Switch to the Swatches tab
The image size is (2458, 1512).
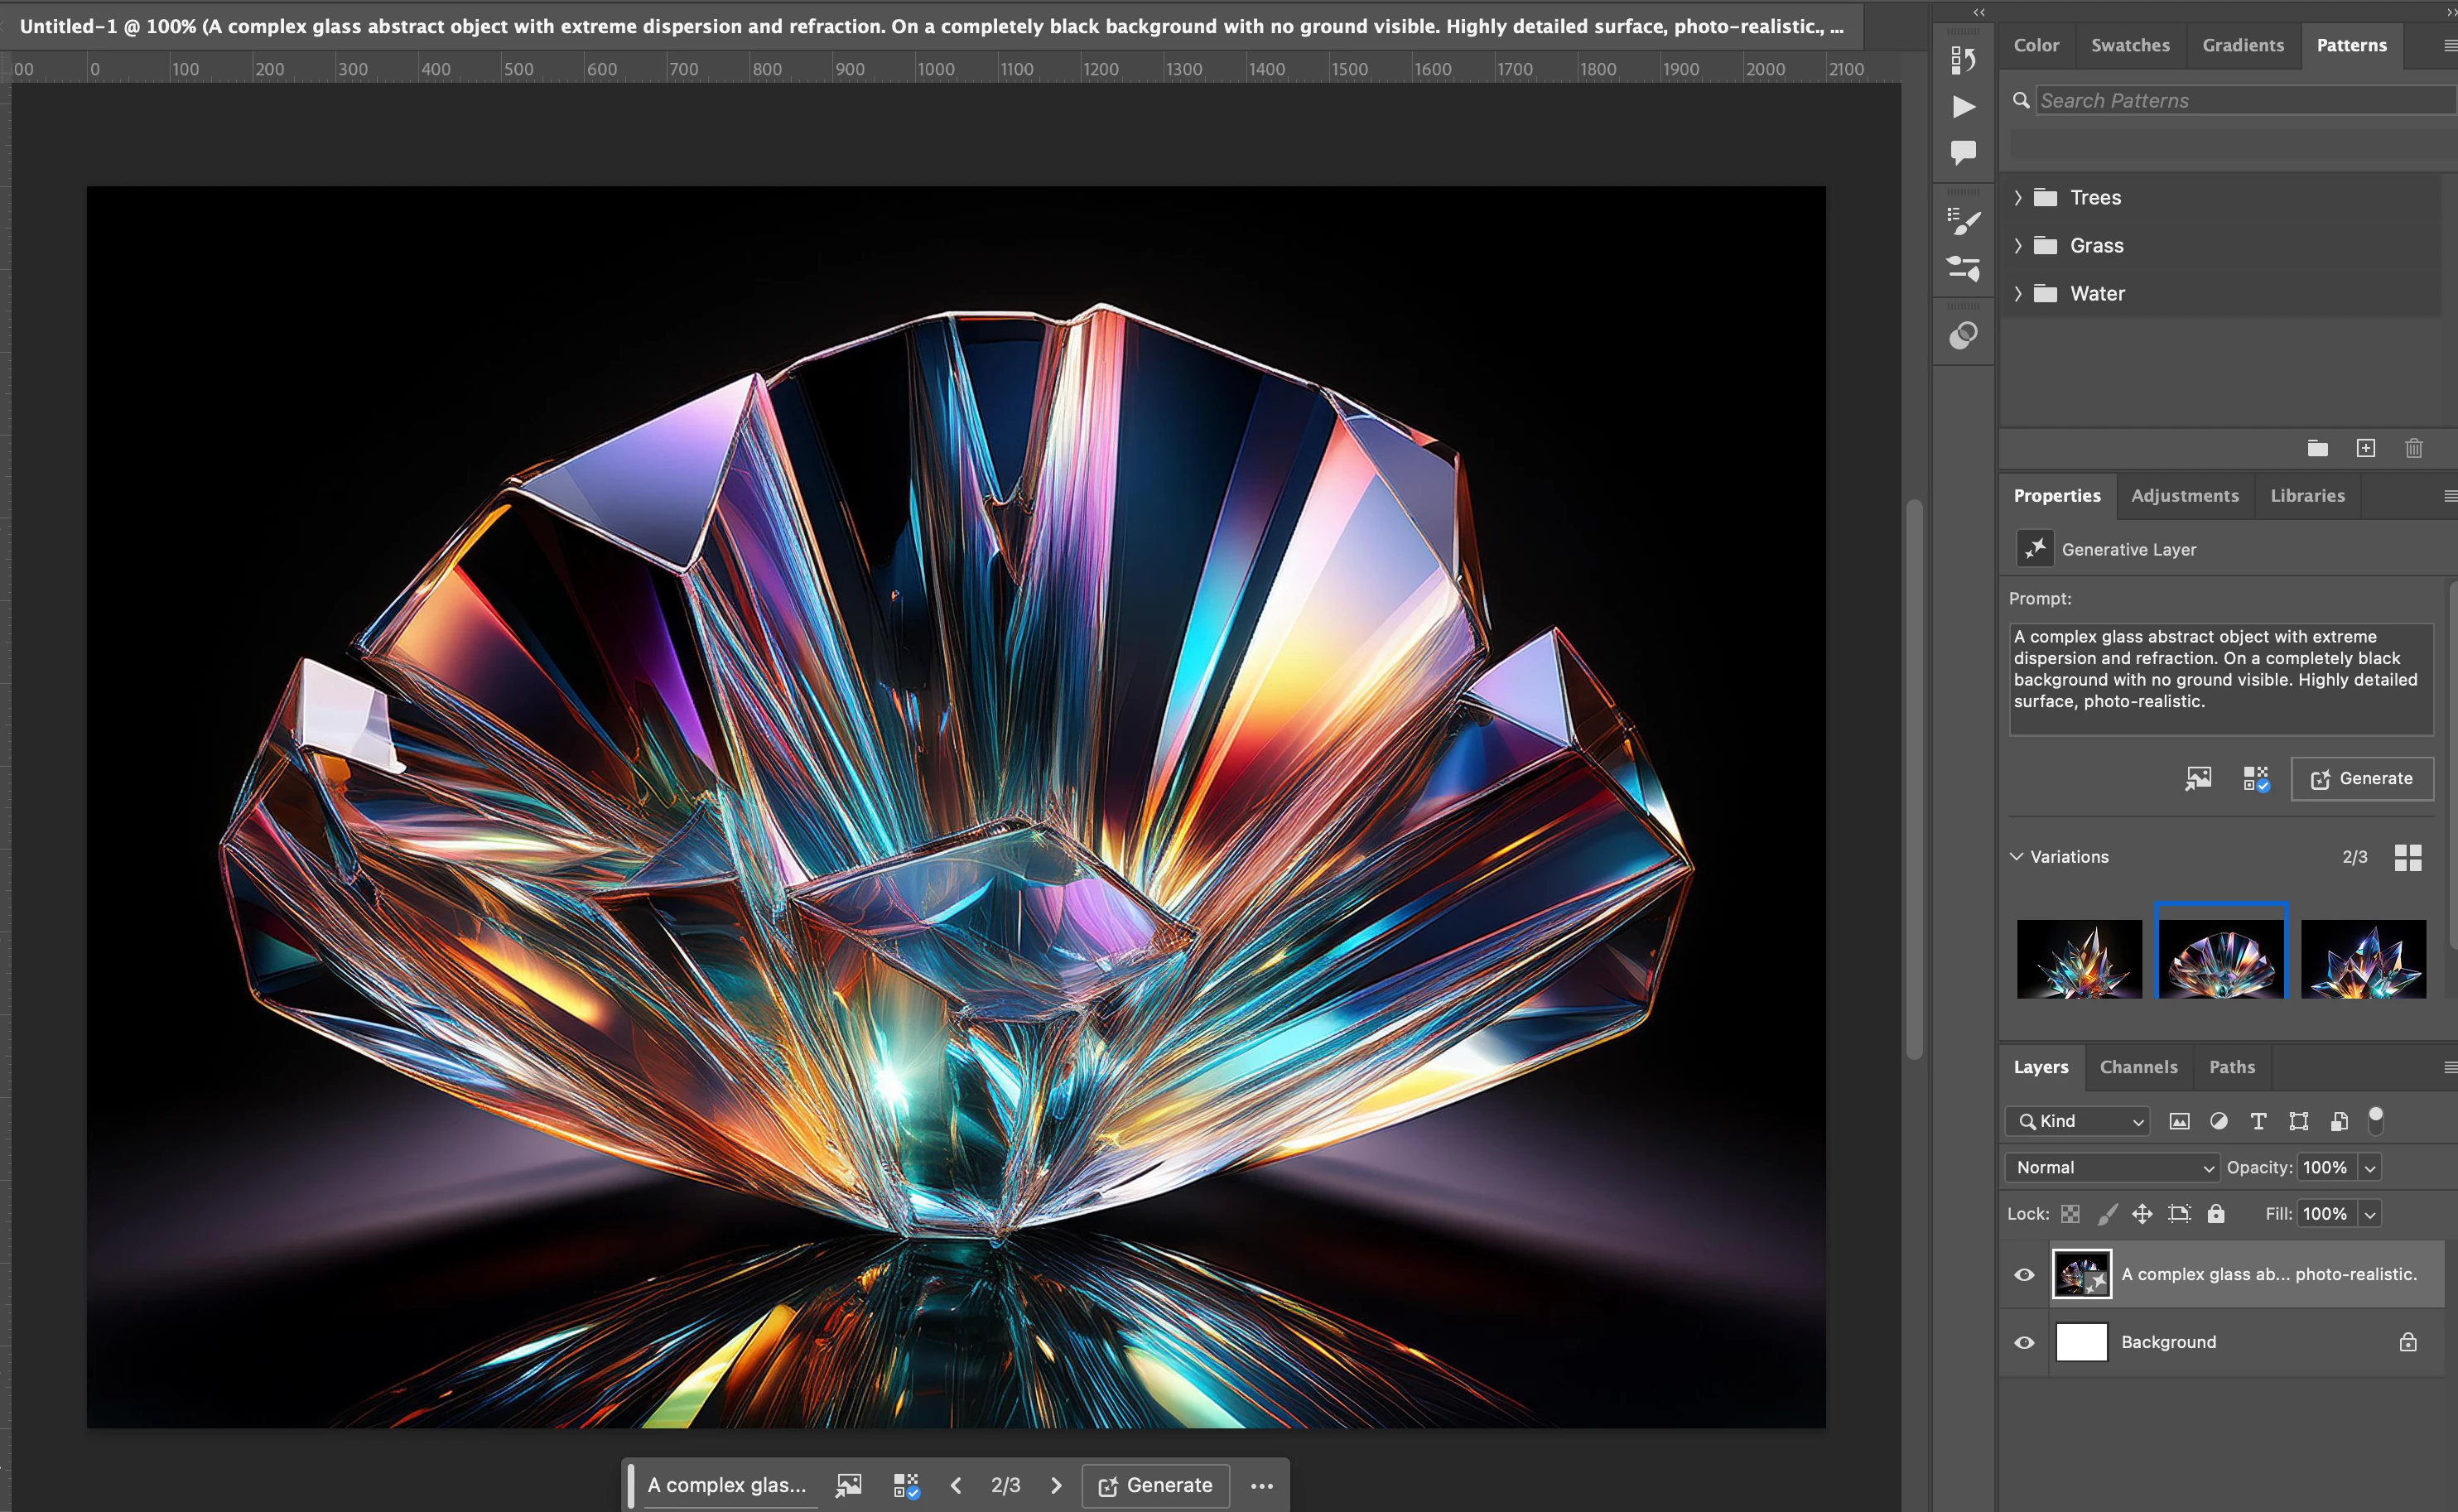[2130, 45]
